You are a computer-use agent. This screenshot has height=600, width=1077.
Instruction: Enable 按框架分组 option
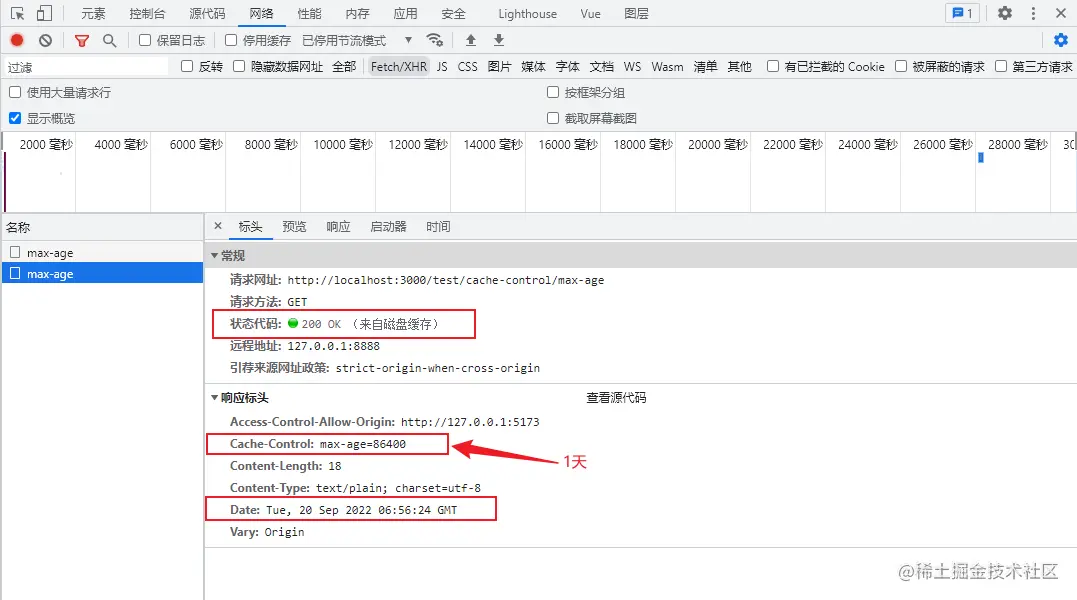click(x=553, y=92)
